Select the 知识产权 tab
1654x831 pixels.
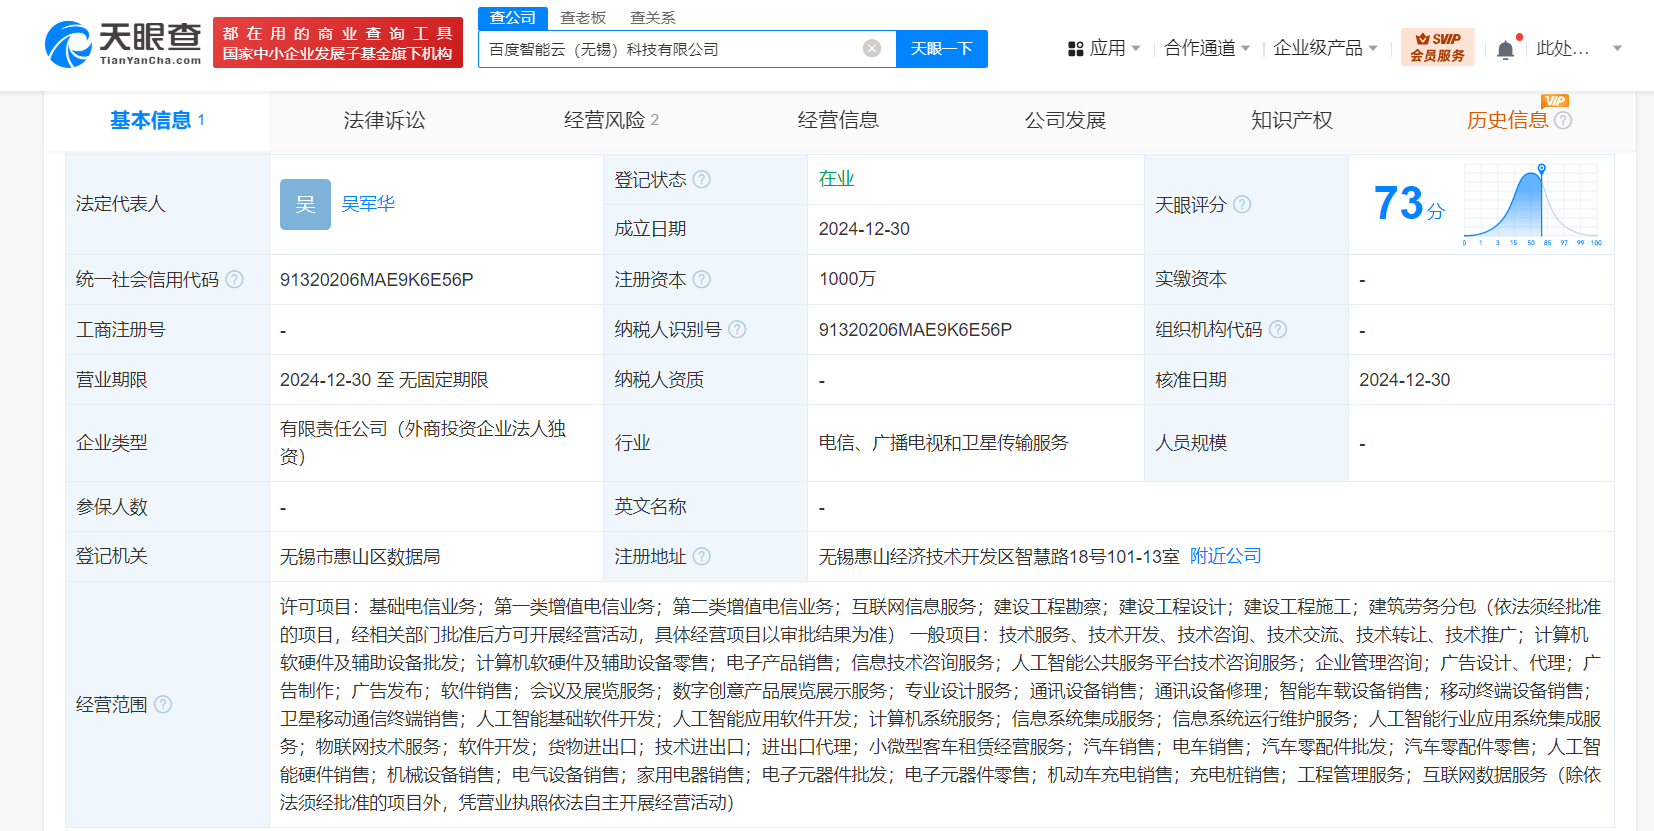click(x=1292, y=120)
